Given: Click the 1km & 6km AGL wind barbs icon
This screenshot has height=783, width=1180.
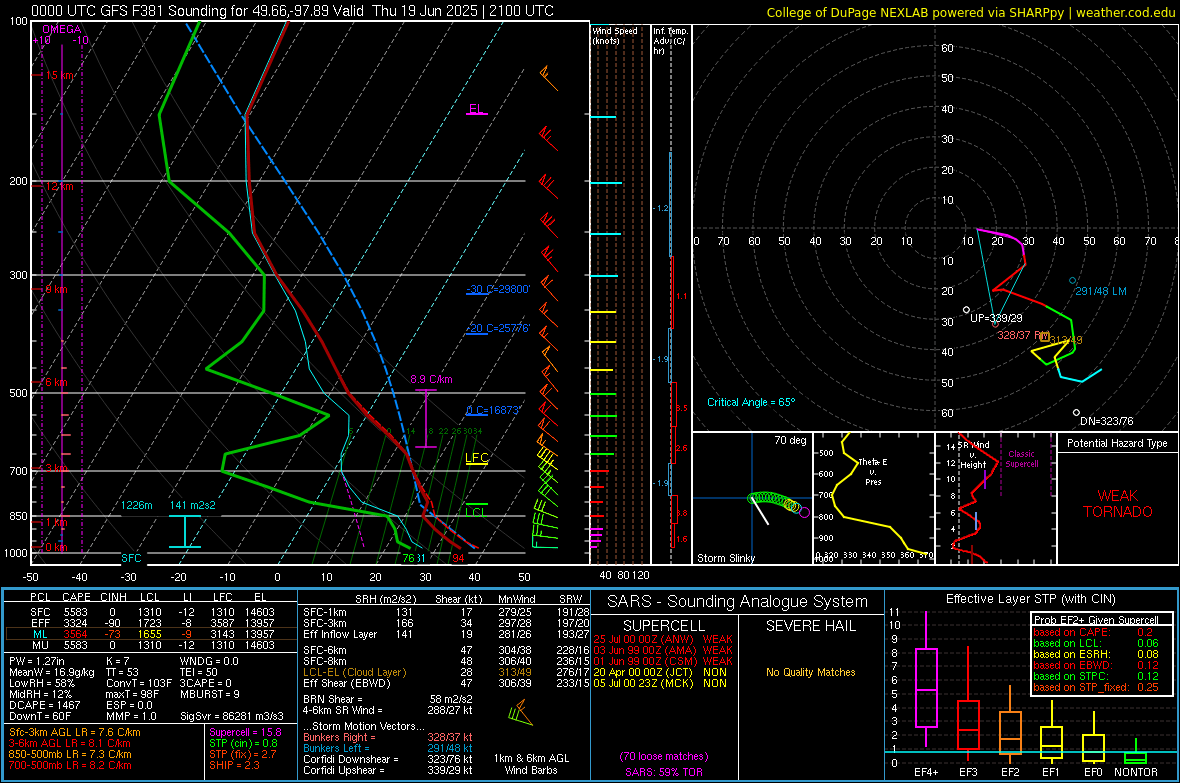Looking at the screenshot, I should point(521,713).
